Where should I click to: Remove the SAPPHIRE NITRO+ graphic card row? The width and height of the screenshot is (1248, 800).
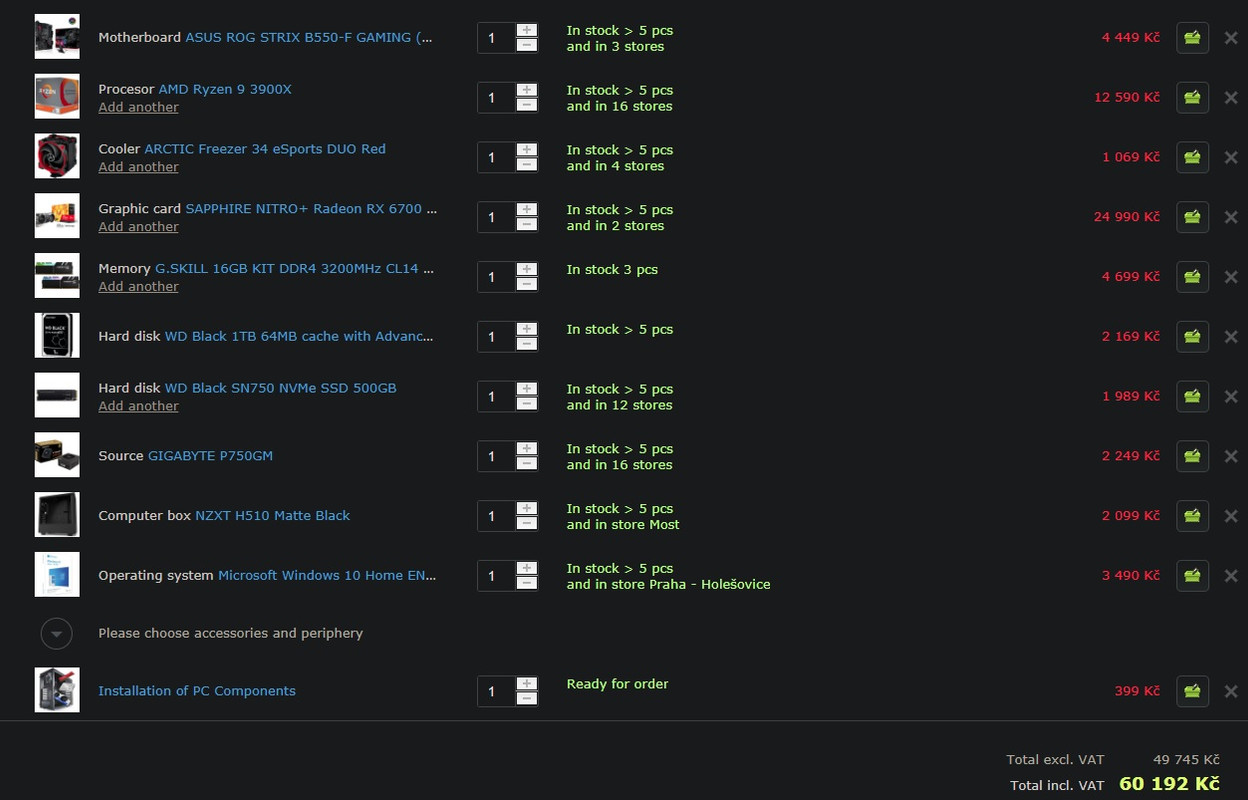click(x=1231, y=217)
